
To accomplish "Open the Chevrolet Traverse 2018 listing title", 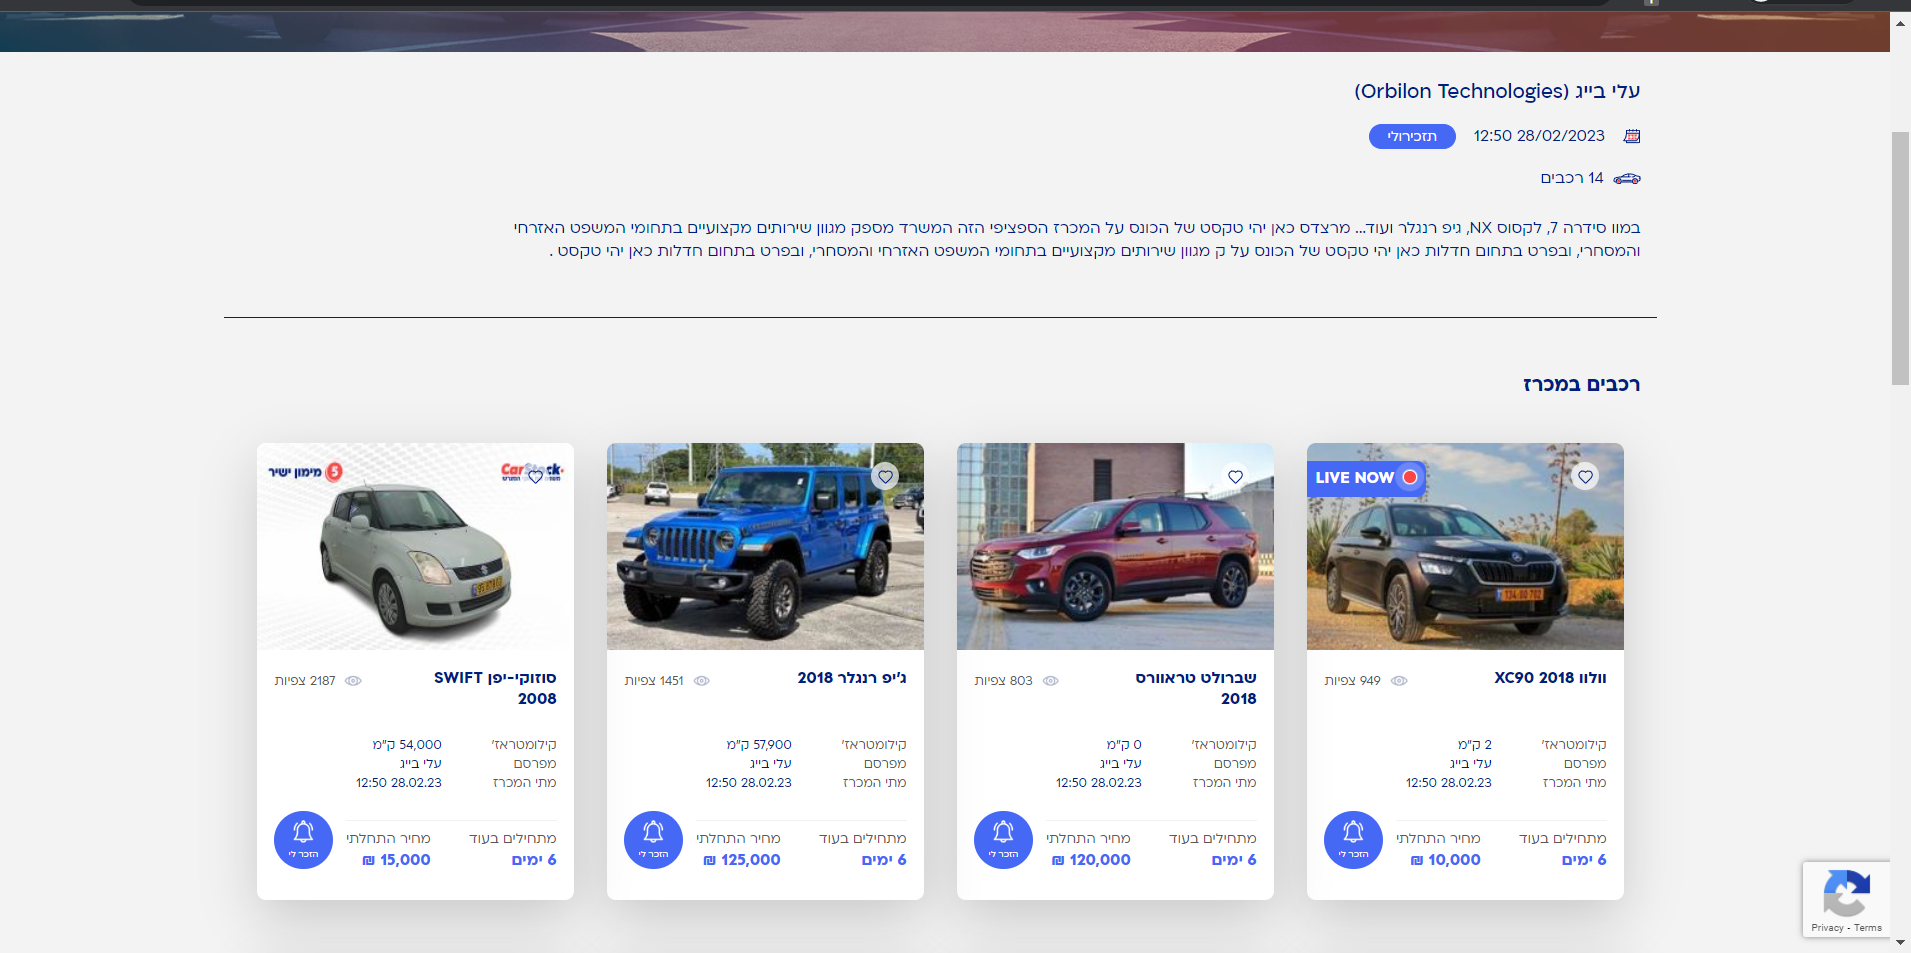I will (x=1196, y=688).
